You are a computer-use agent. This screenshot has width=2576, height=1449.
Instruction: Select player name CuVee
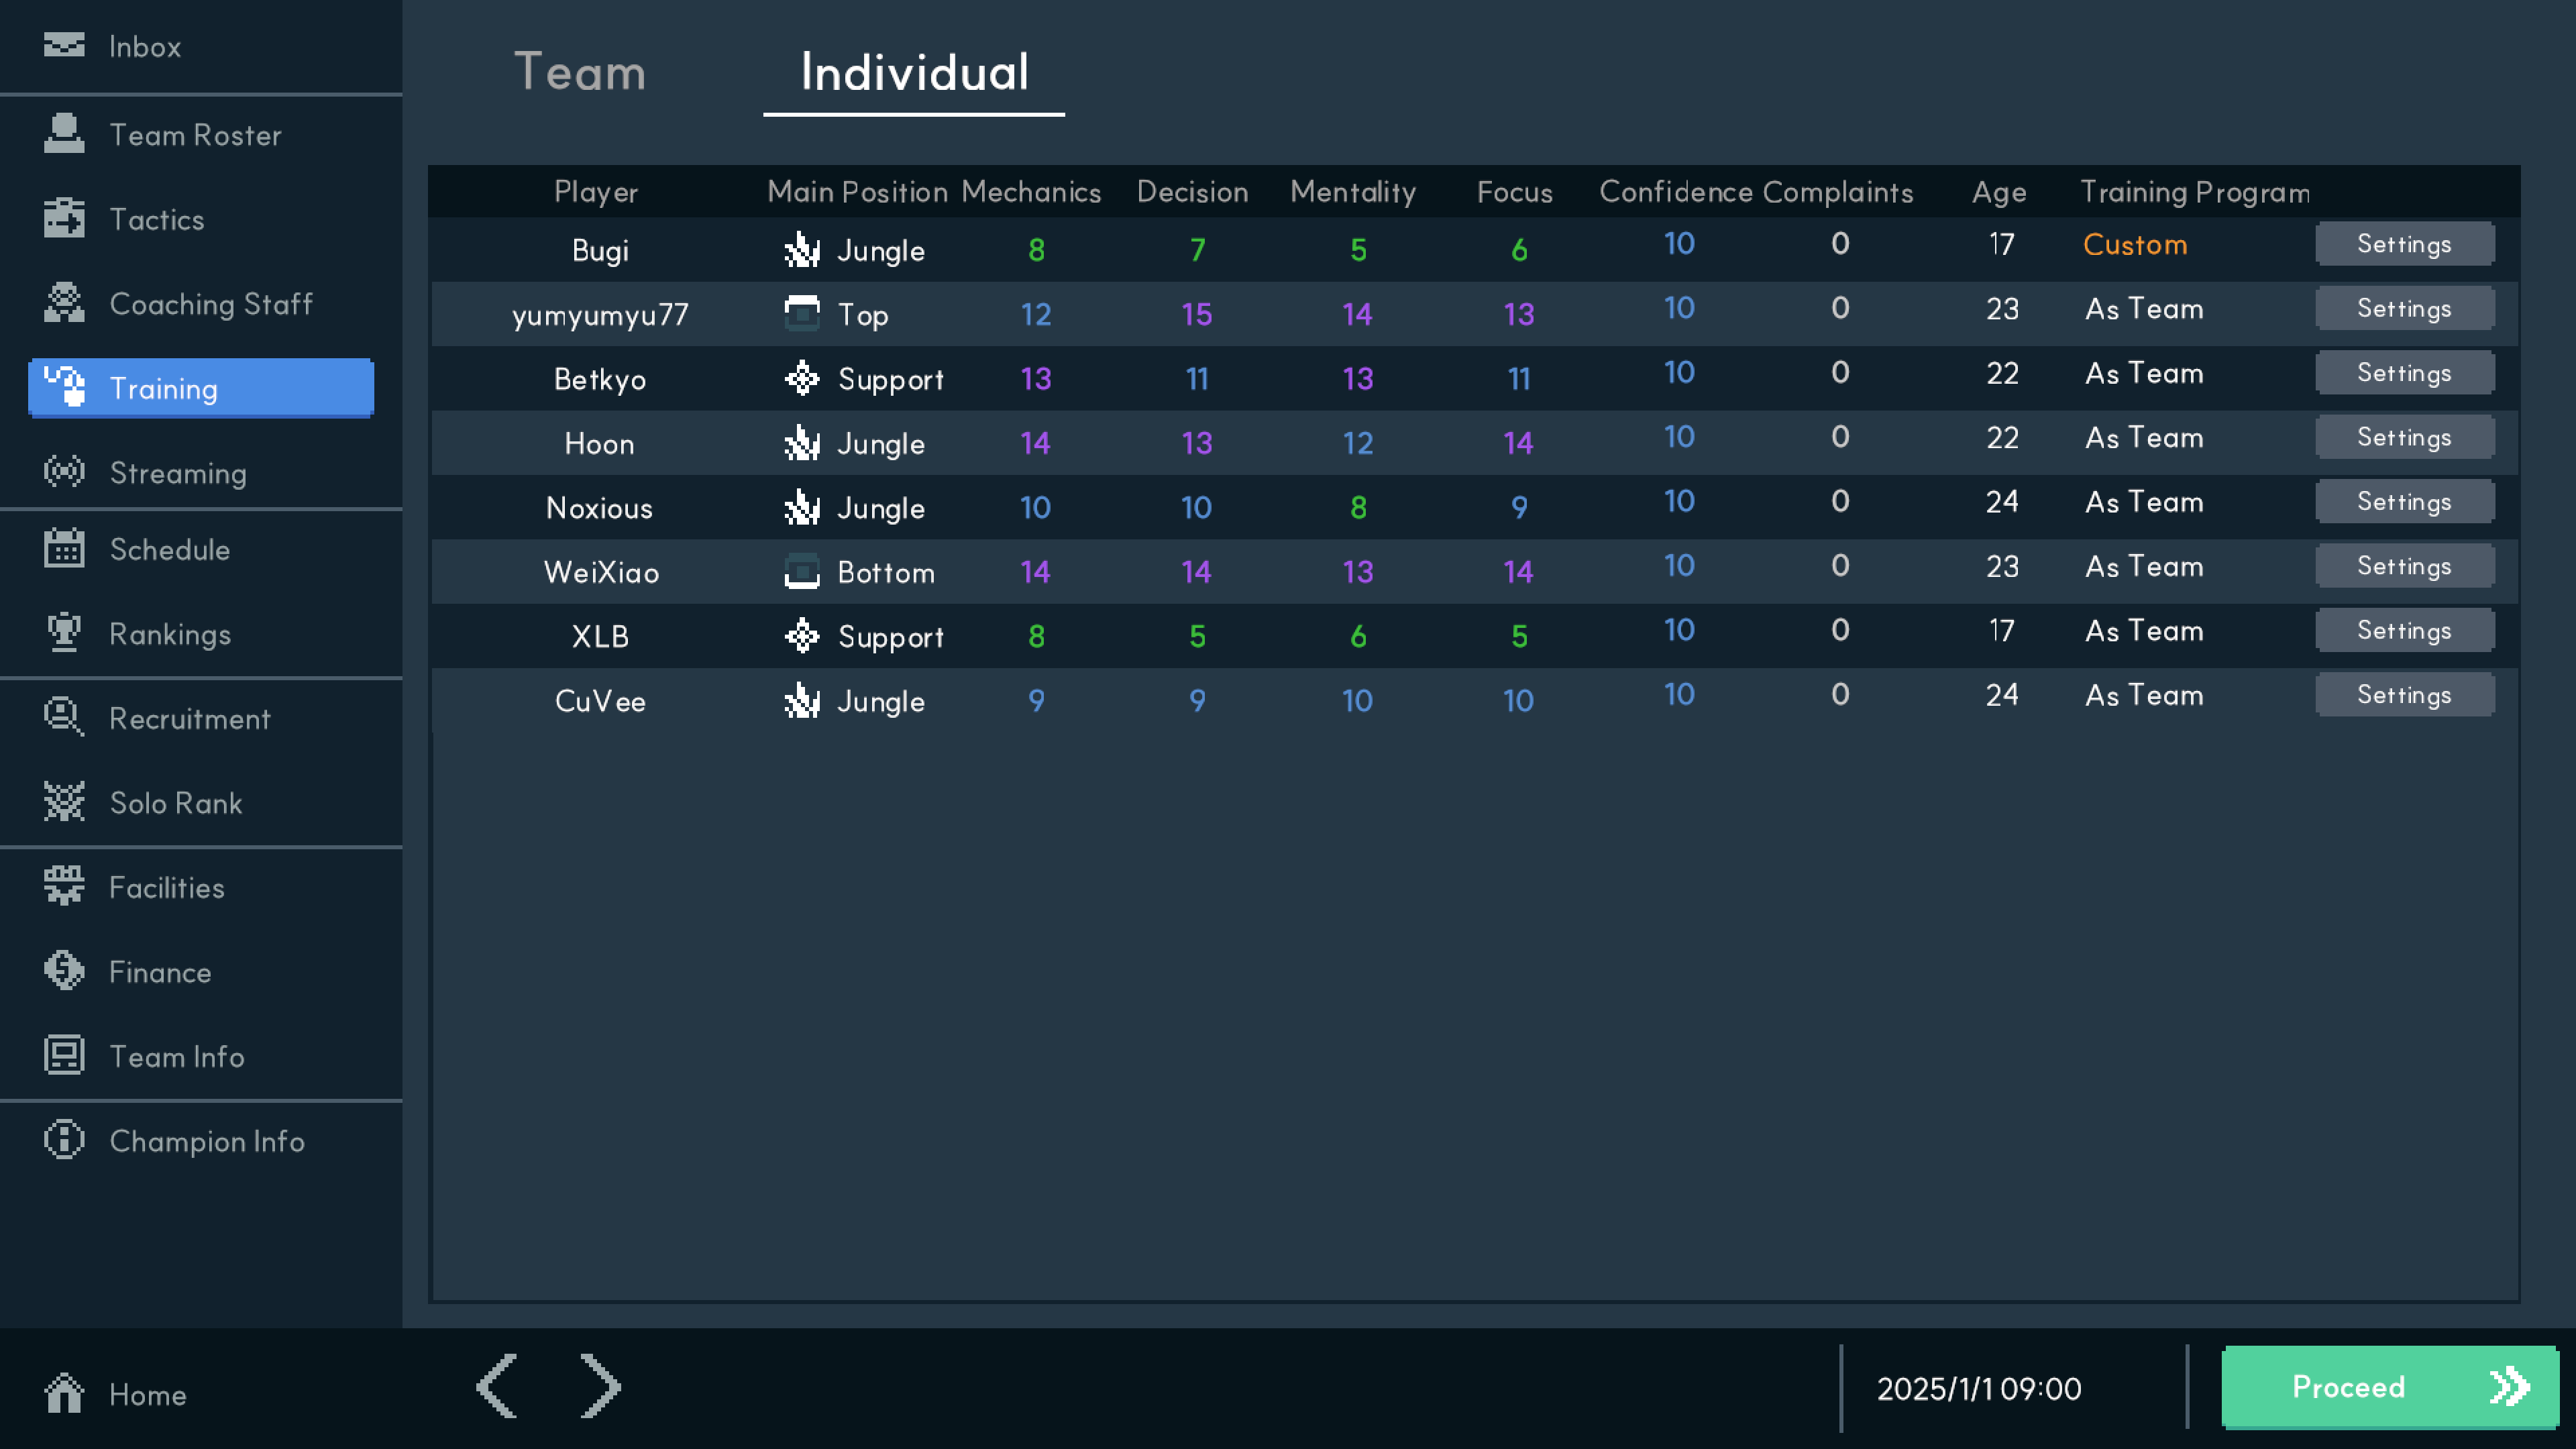[600, 701]
